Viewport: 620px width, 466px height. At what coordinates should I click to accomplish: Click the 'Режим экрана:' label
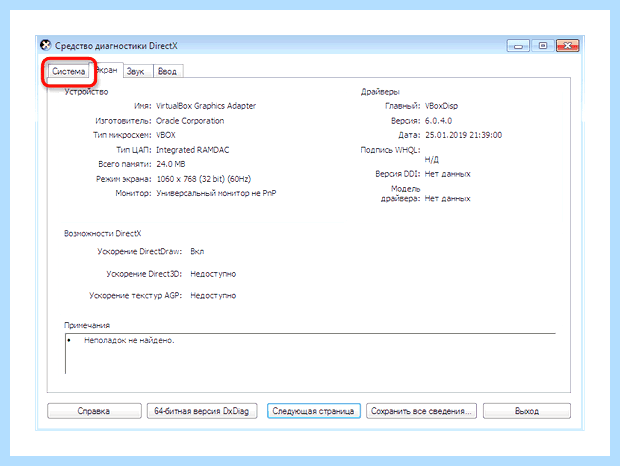click(123, 179)
